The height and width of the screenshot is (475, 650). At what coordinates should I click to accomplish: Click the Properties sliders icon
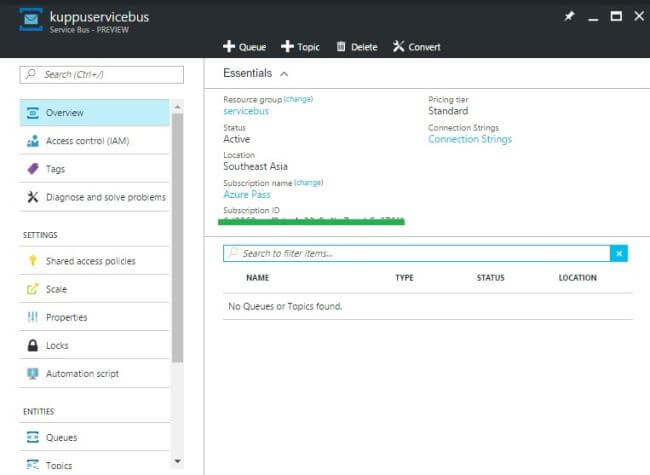33,317
